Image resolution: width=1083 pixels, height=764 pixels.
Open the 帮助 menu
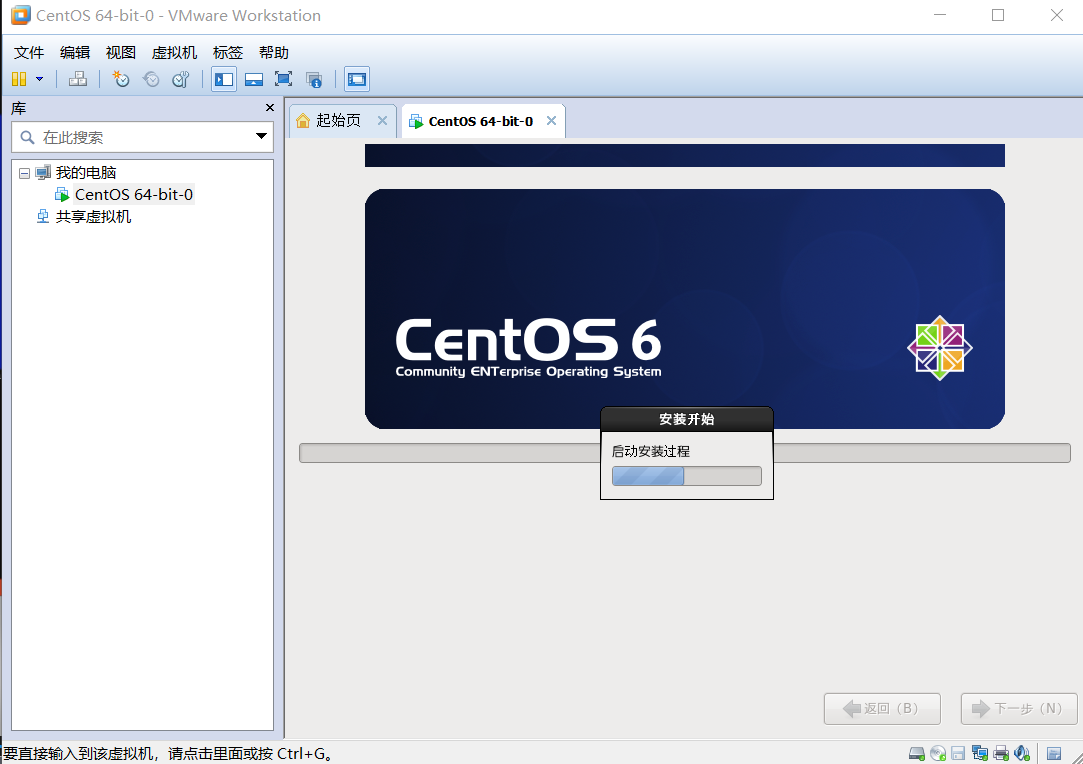(274, 52)
